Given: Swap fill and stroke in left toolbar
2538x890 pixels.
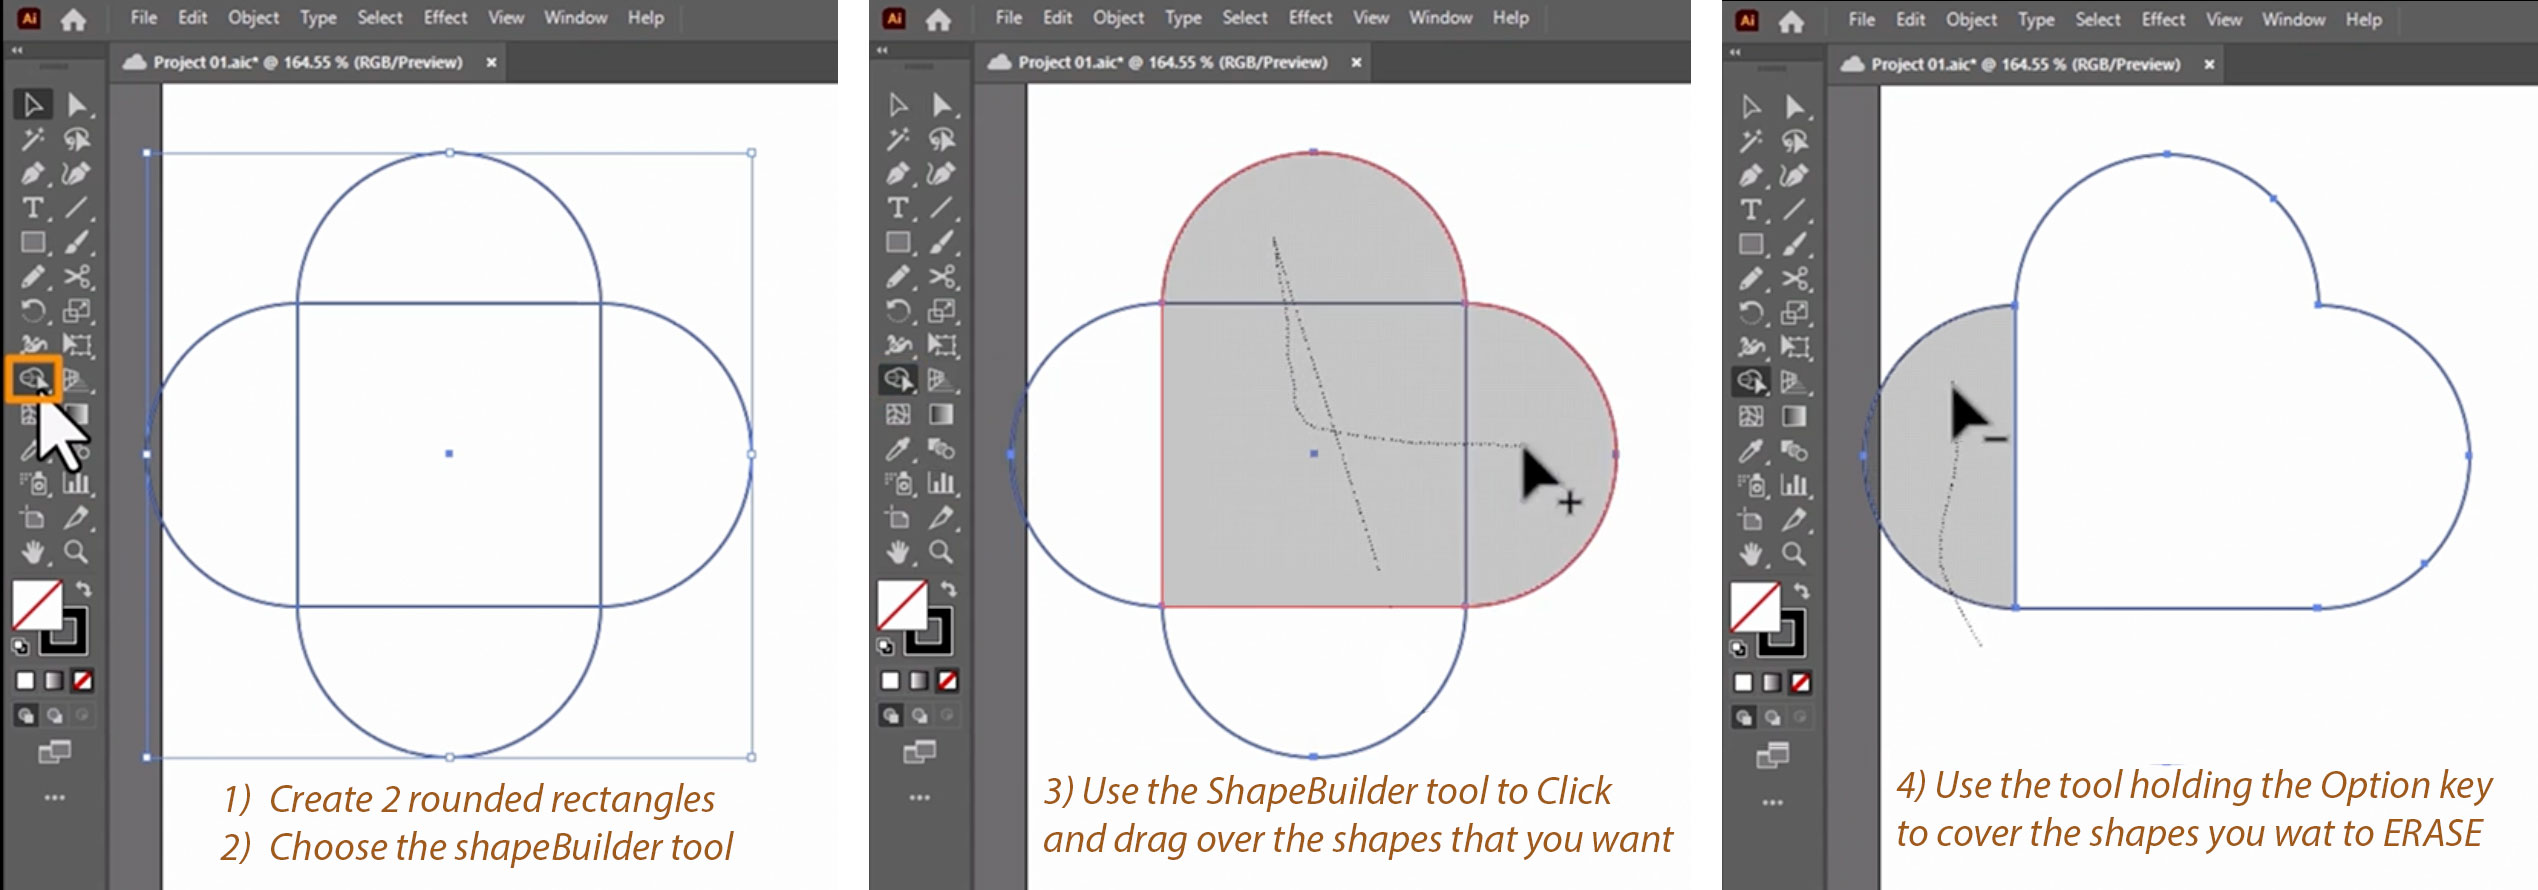Looking at the screenshot, I should [84, 589].
